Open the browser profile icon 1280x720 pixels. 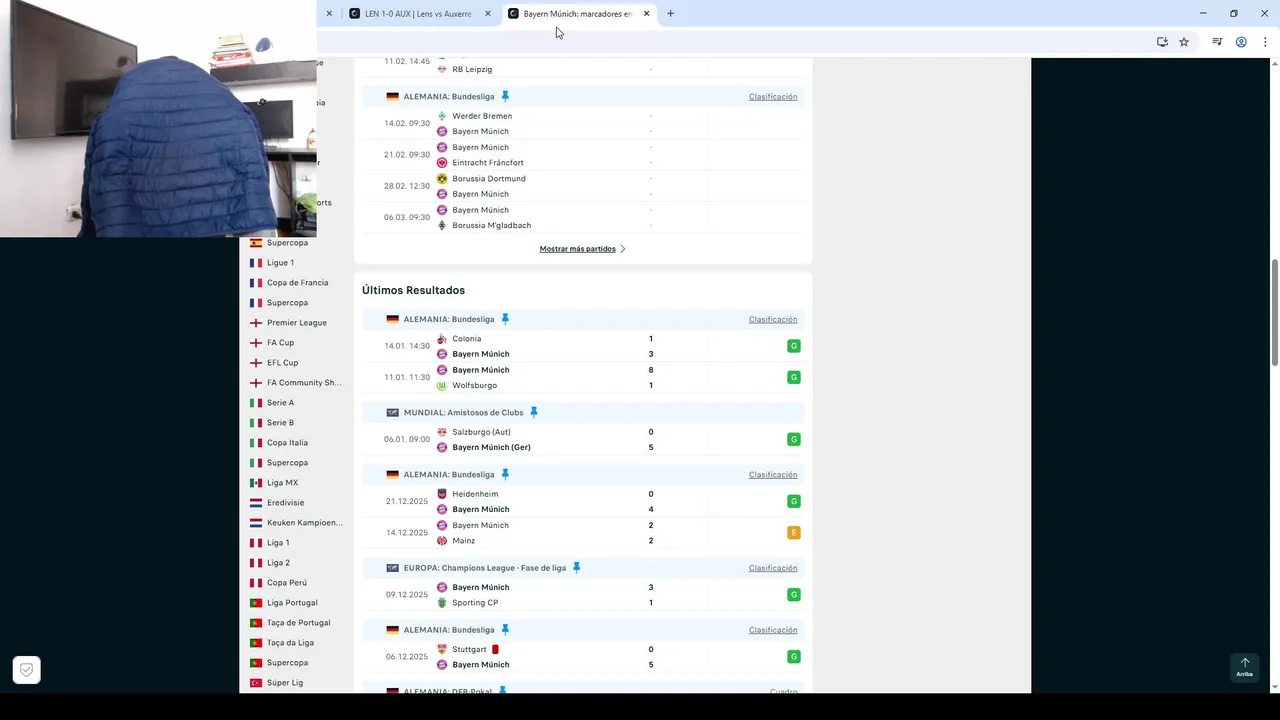pos(1241,42)
